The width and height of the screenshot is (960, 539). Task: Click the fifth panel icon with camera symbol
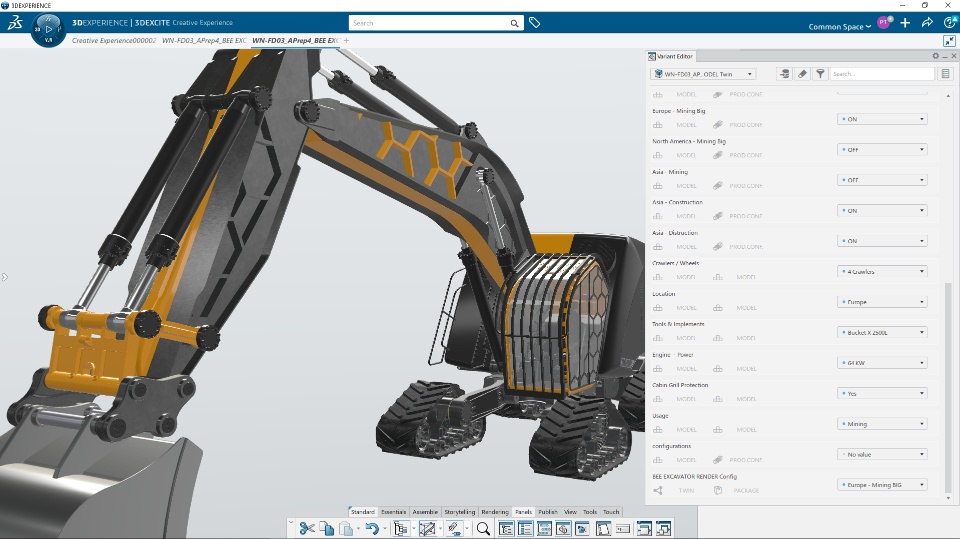click(582, 529)
